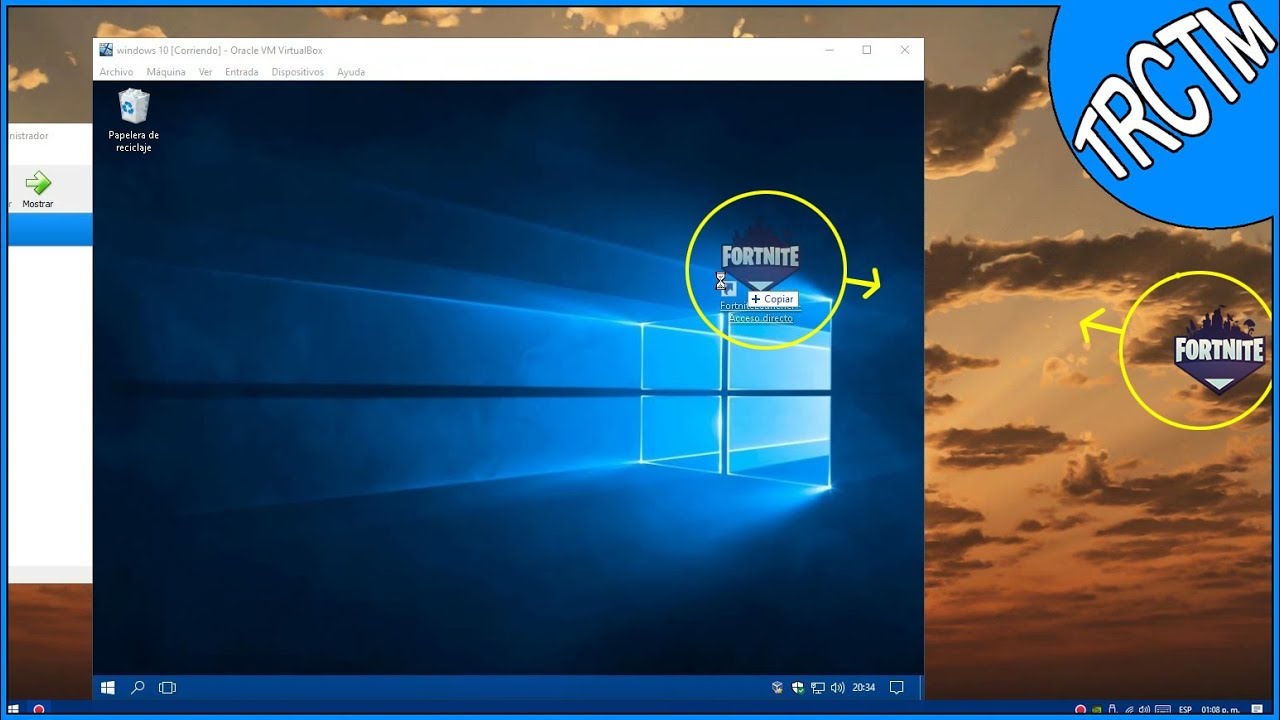1280x720 pixels.
Task: Maximize the VirtualBox window
Action: pyautogui.click(x=867, y=50)
